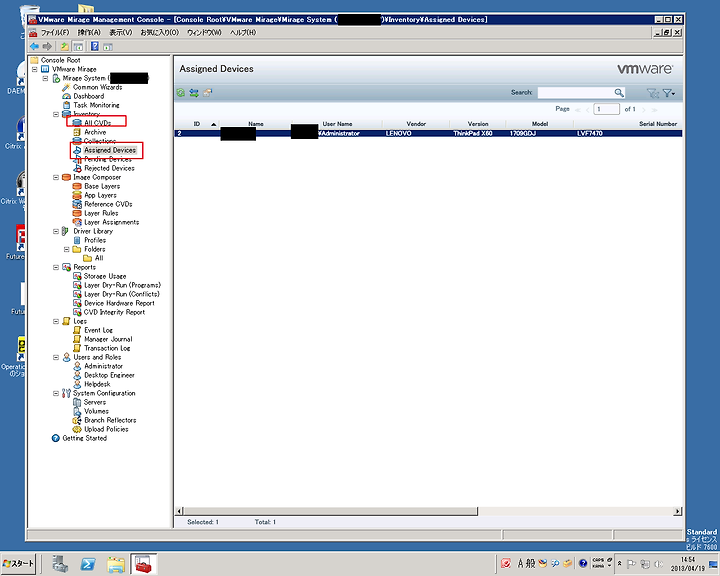Click the gray Forward arrow in toolbar
The image size is (720, 576).
pyautogui.click(x=47, y=46)
